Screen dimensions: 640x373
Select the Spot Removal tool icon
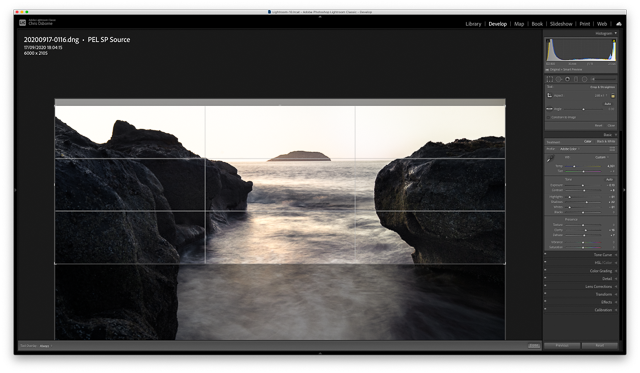(559, 79)
